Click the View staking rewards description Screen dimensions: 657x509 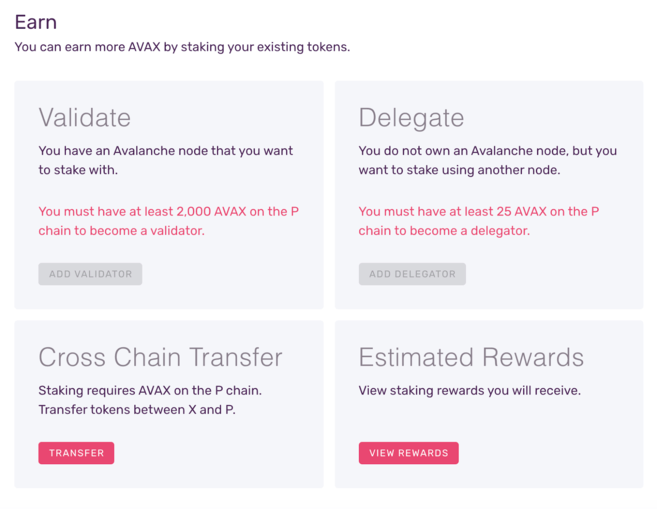[469, 390]
